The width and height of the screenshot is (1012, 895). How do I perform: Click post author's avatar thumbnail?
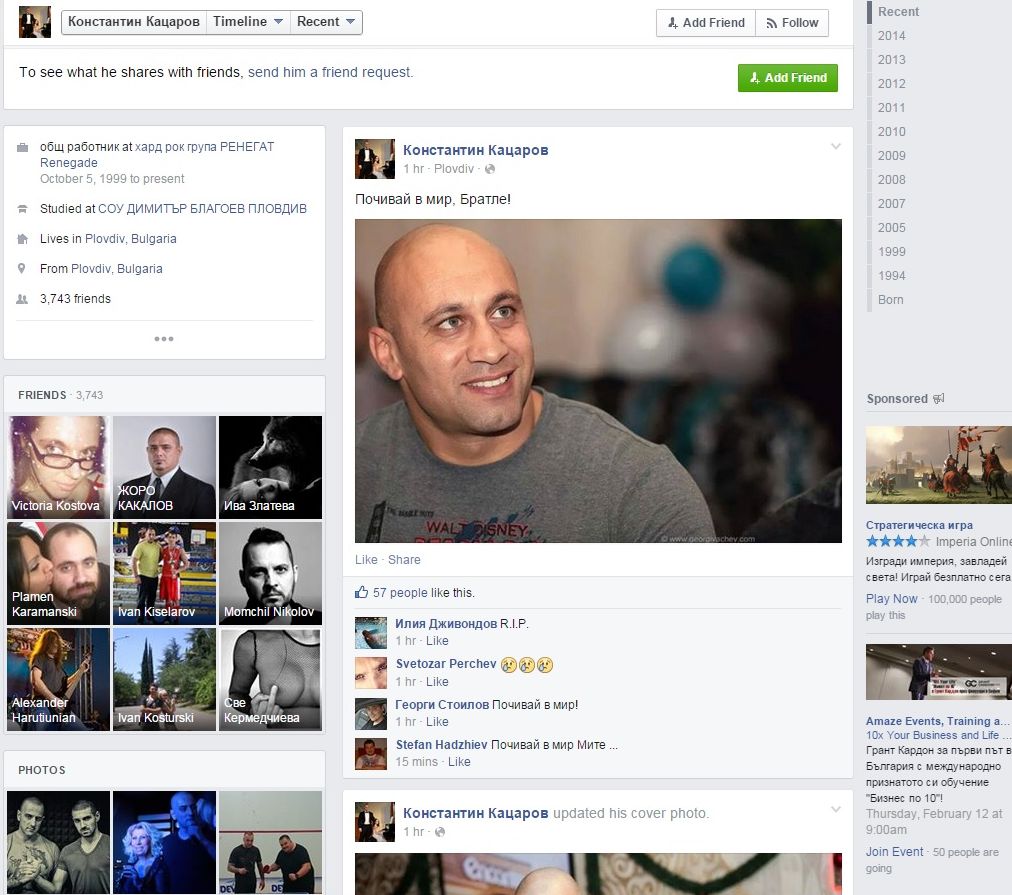(x=375, y=159)
